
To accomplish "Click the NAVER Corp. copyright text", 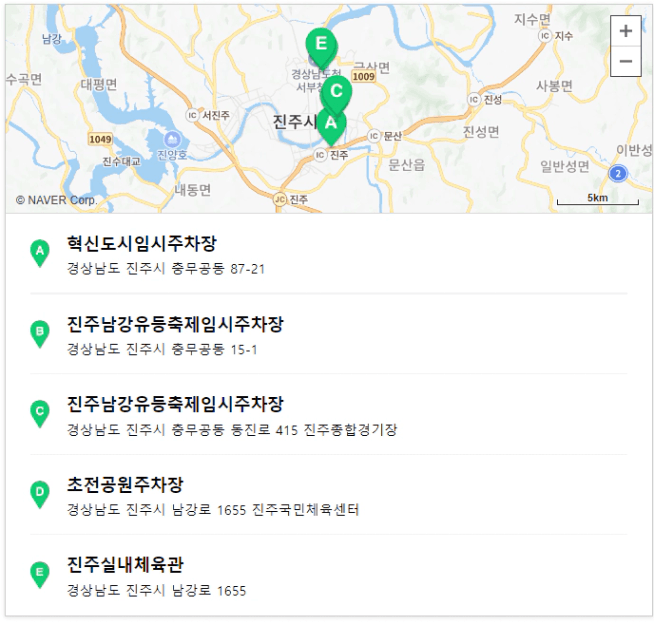I will click(x=57, y=200).
